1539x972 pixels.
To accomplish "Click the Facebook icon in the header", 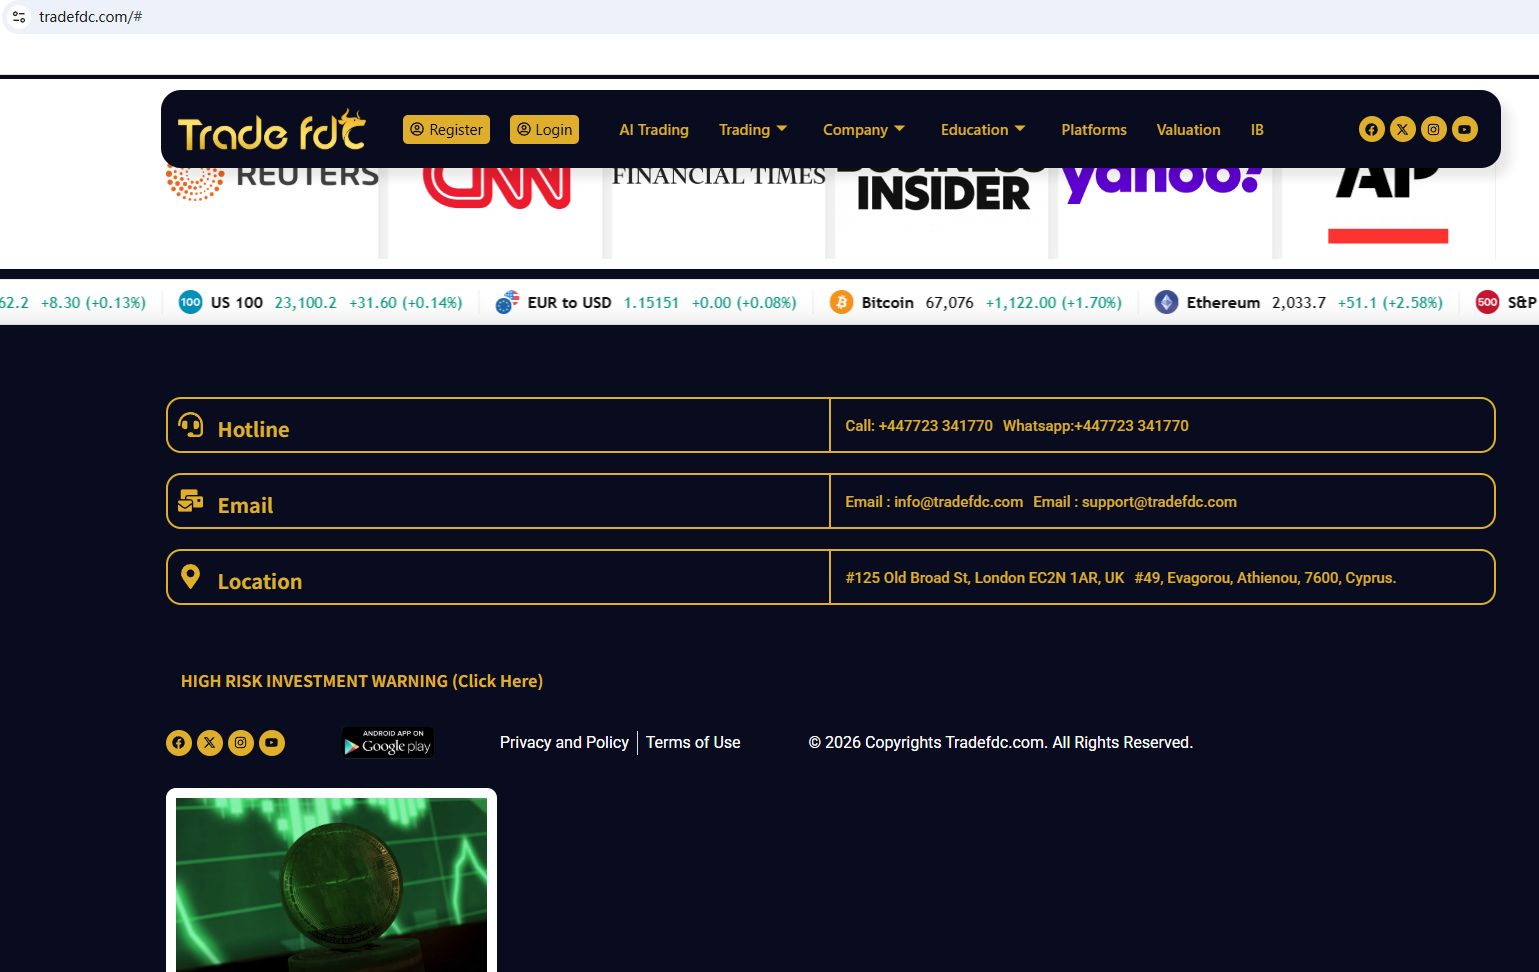I will [1371, 129].
